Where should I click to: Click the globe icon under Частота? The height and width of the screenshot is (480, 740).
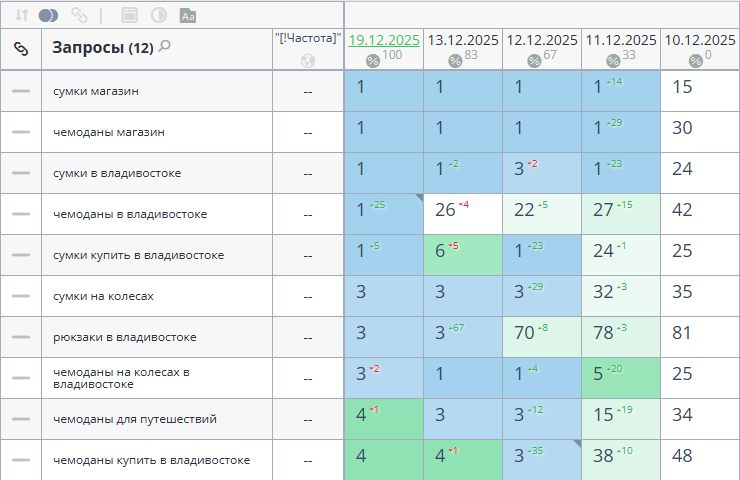[308, 60]
